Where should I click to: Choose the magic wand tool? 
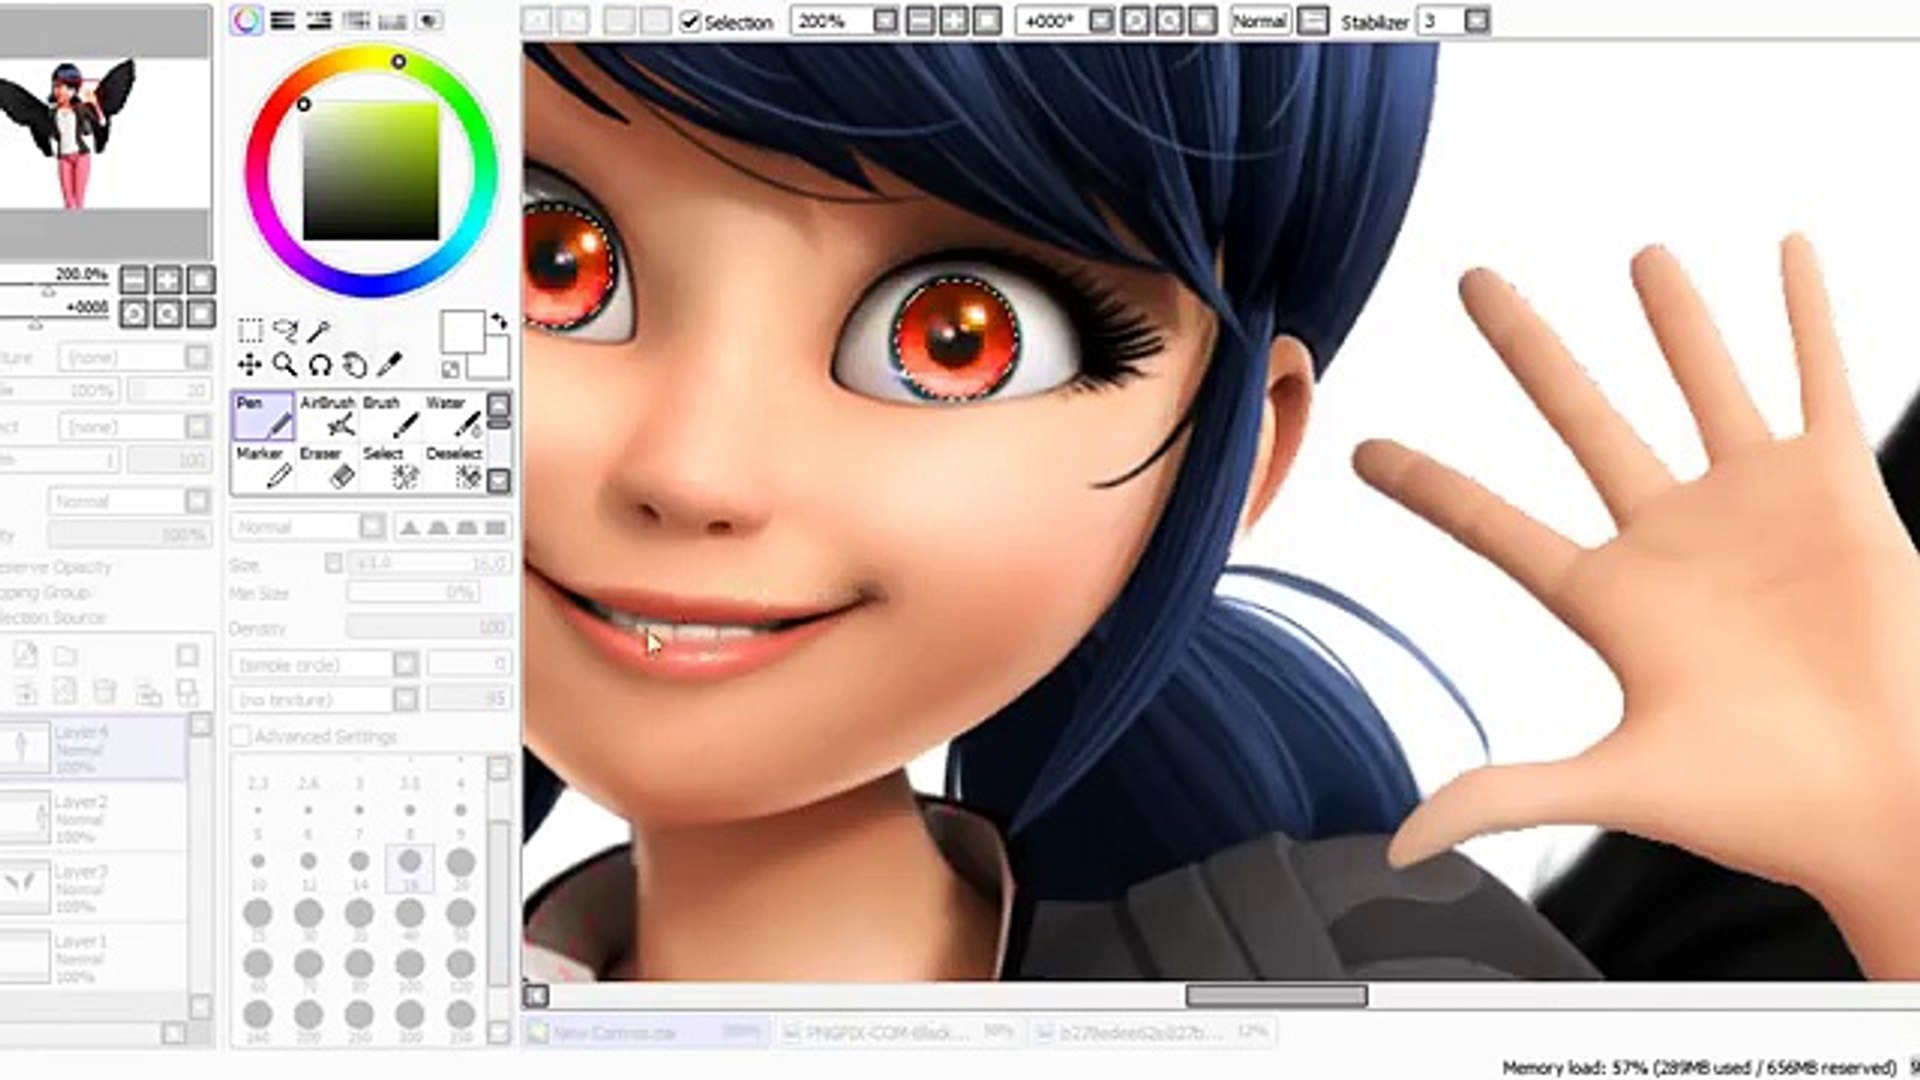319,331
